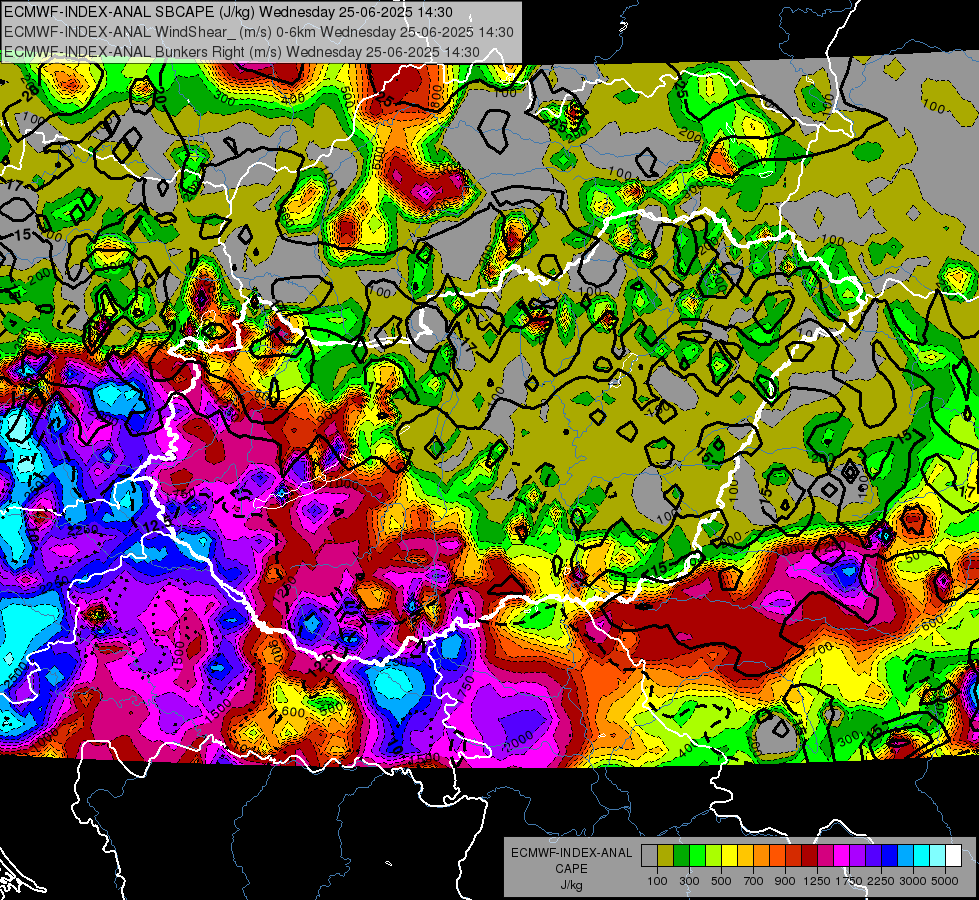Click the white swatch ending the legend
The image size is (979, 900).
tap(953, 856)
